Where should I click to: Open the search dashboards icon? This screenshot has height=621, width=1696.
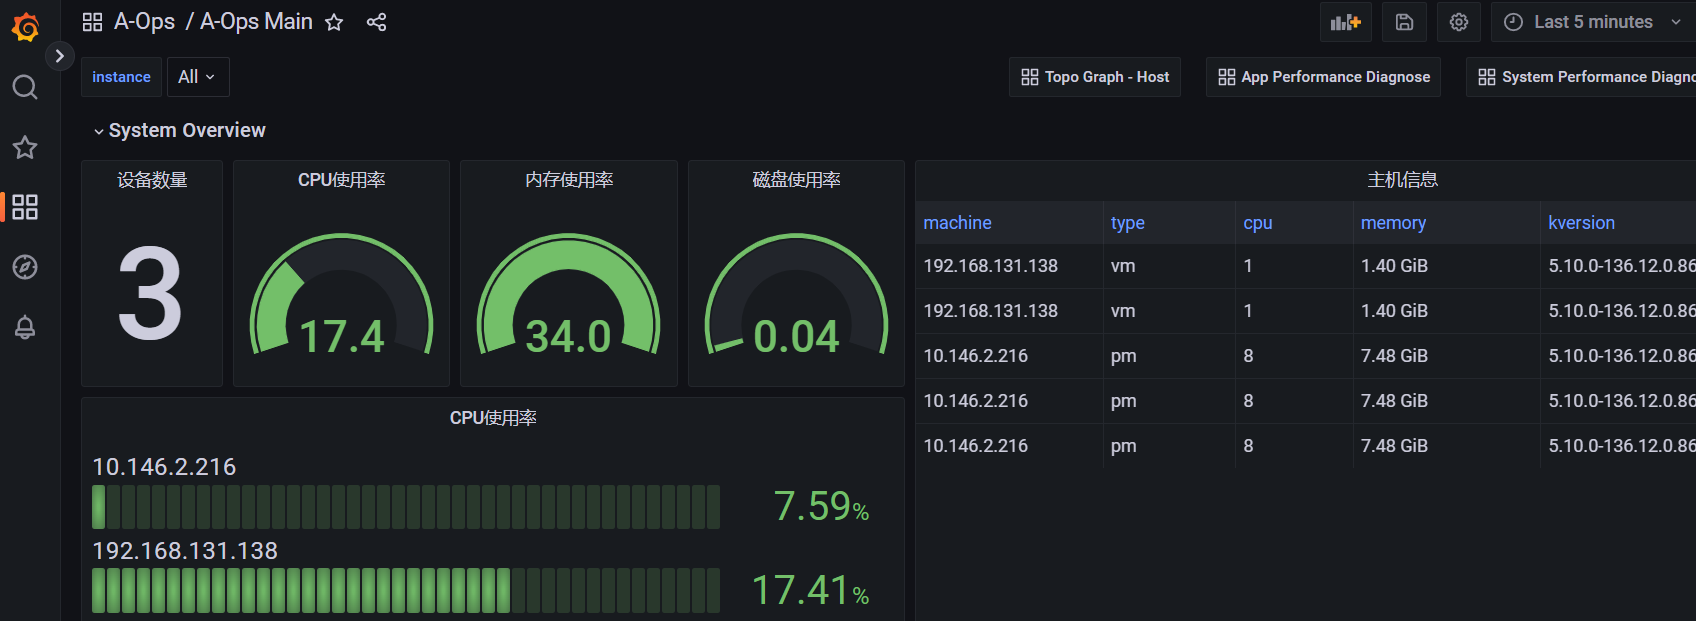pos(25,88)
